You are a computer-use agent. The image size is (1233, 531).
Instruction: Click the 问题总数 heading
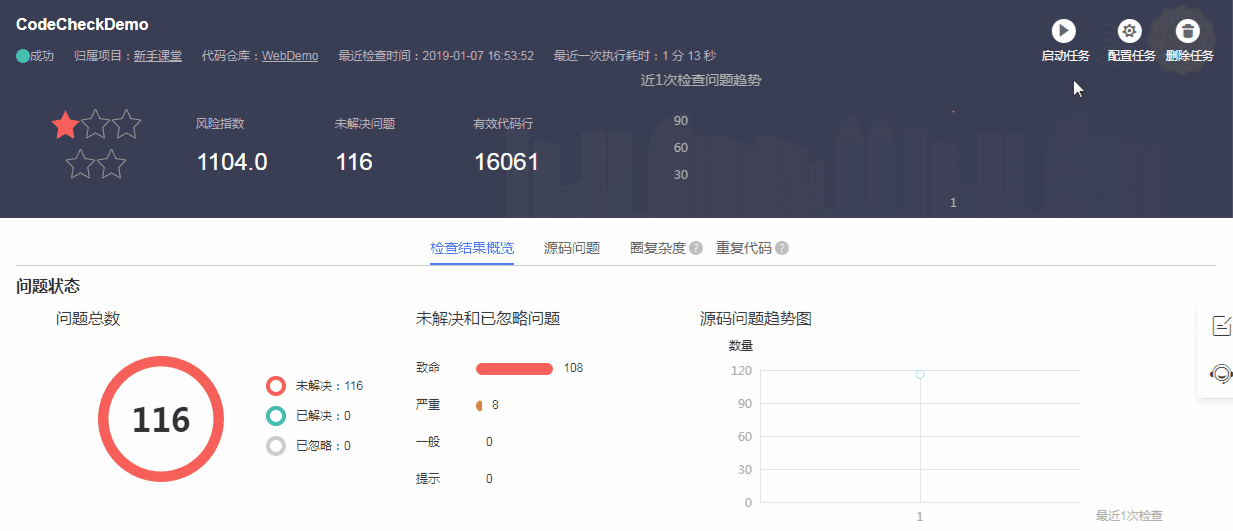click(x=88, y=319)
